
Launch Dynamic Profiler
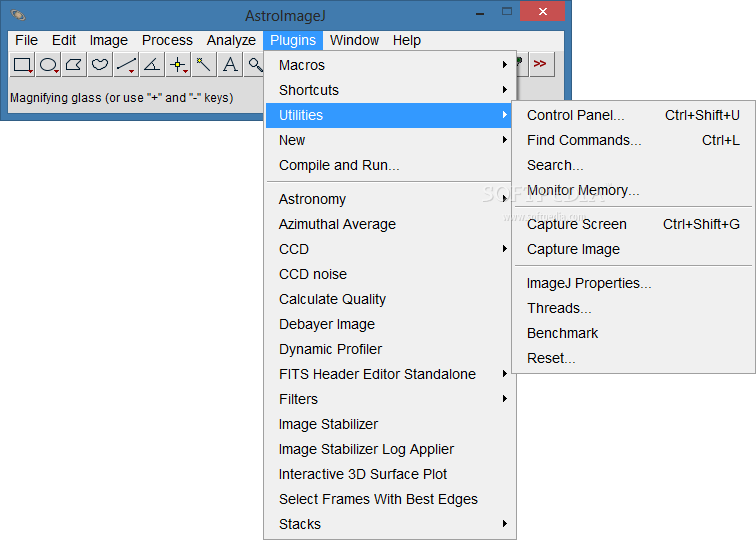tap(391, 349)
